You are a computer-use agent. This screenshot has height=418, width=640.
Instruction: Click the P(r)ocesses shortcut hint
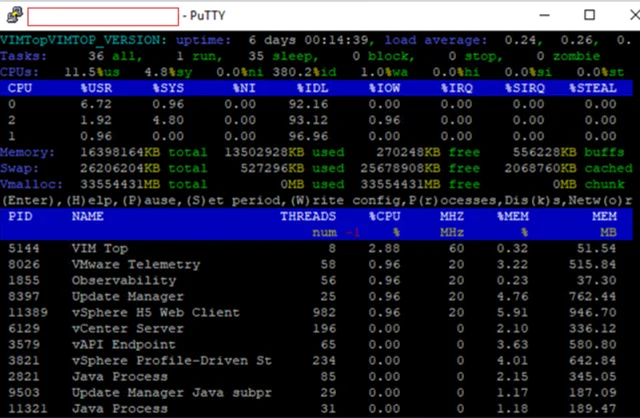454,200
